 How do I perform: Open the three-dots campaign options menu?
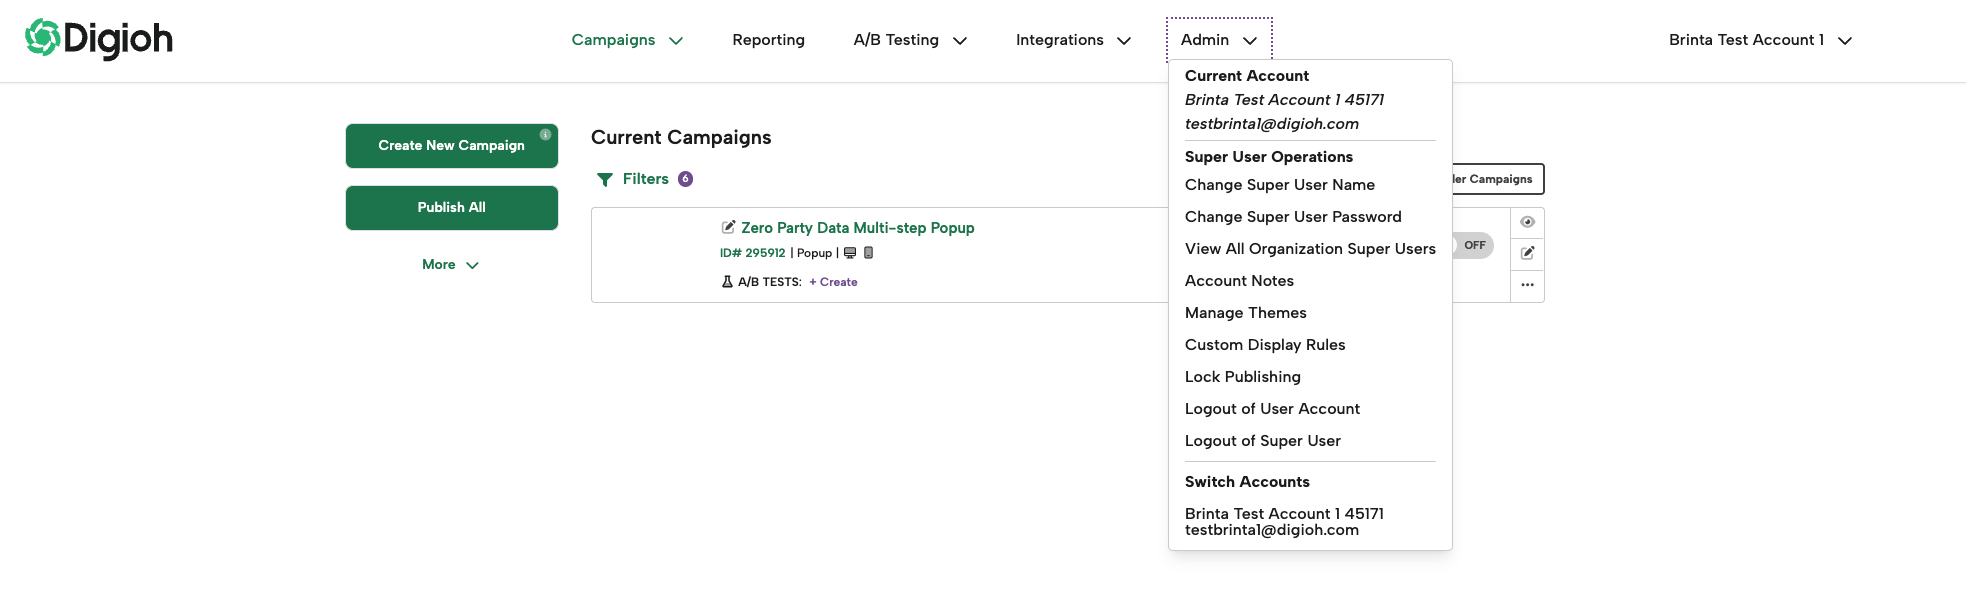coord(1527,285)
